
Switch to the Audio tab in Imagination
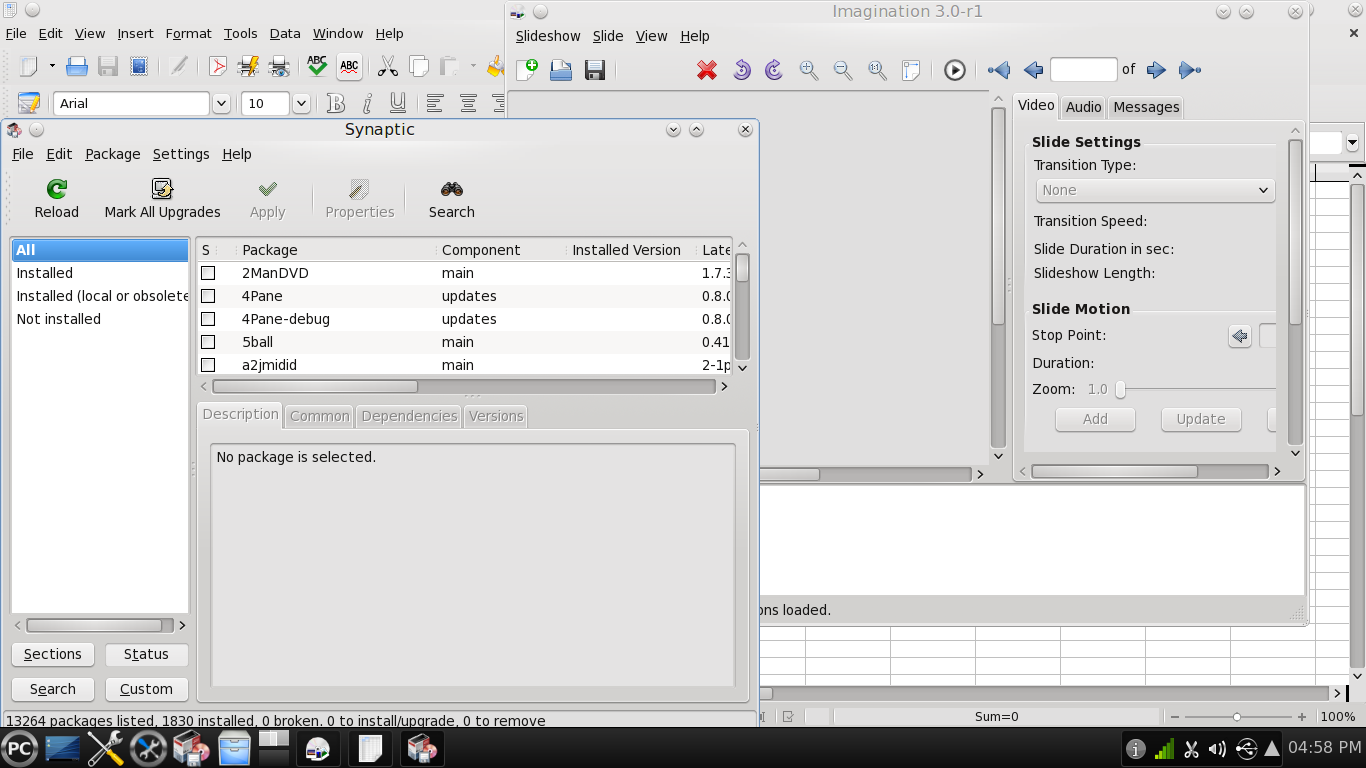(1083, 107)
